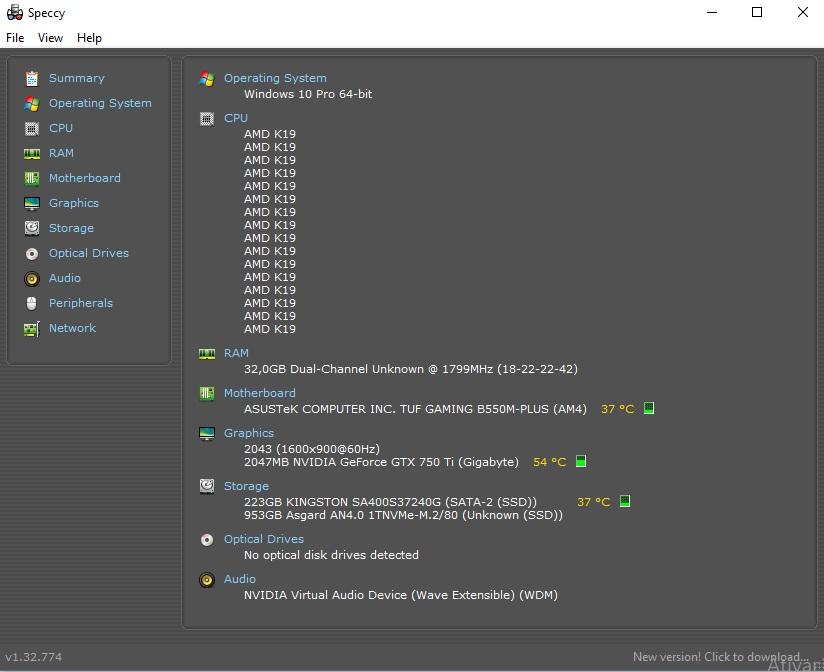
Task: Open Optical Drives from the sidebar
Action: [x=89, y=253]
